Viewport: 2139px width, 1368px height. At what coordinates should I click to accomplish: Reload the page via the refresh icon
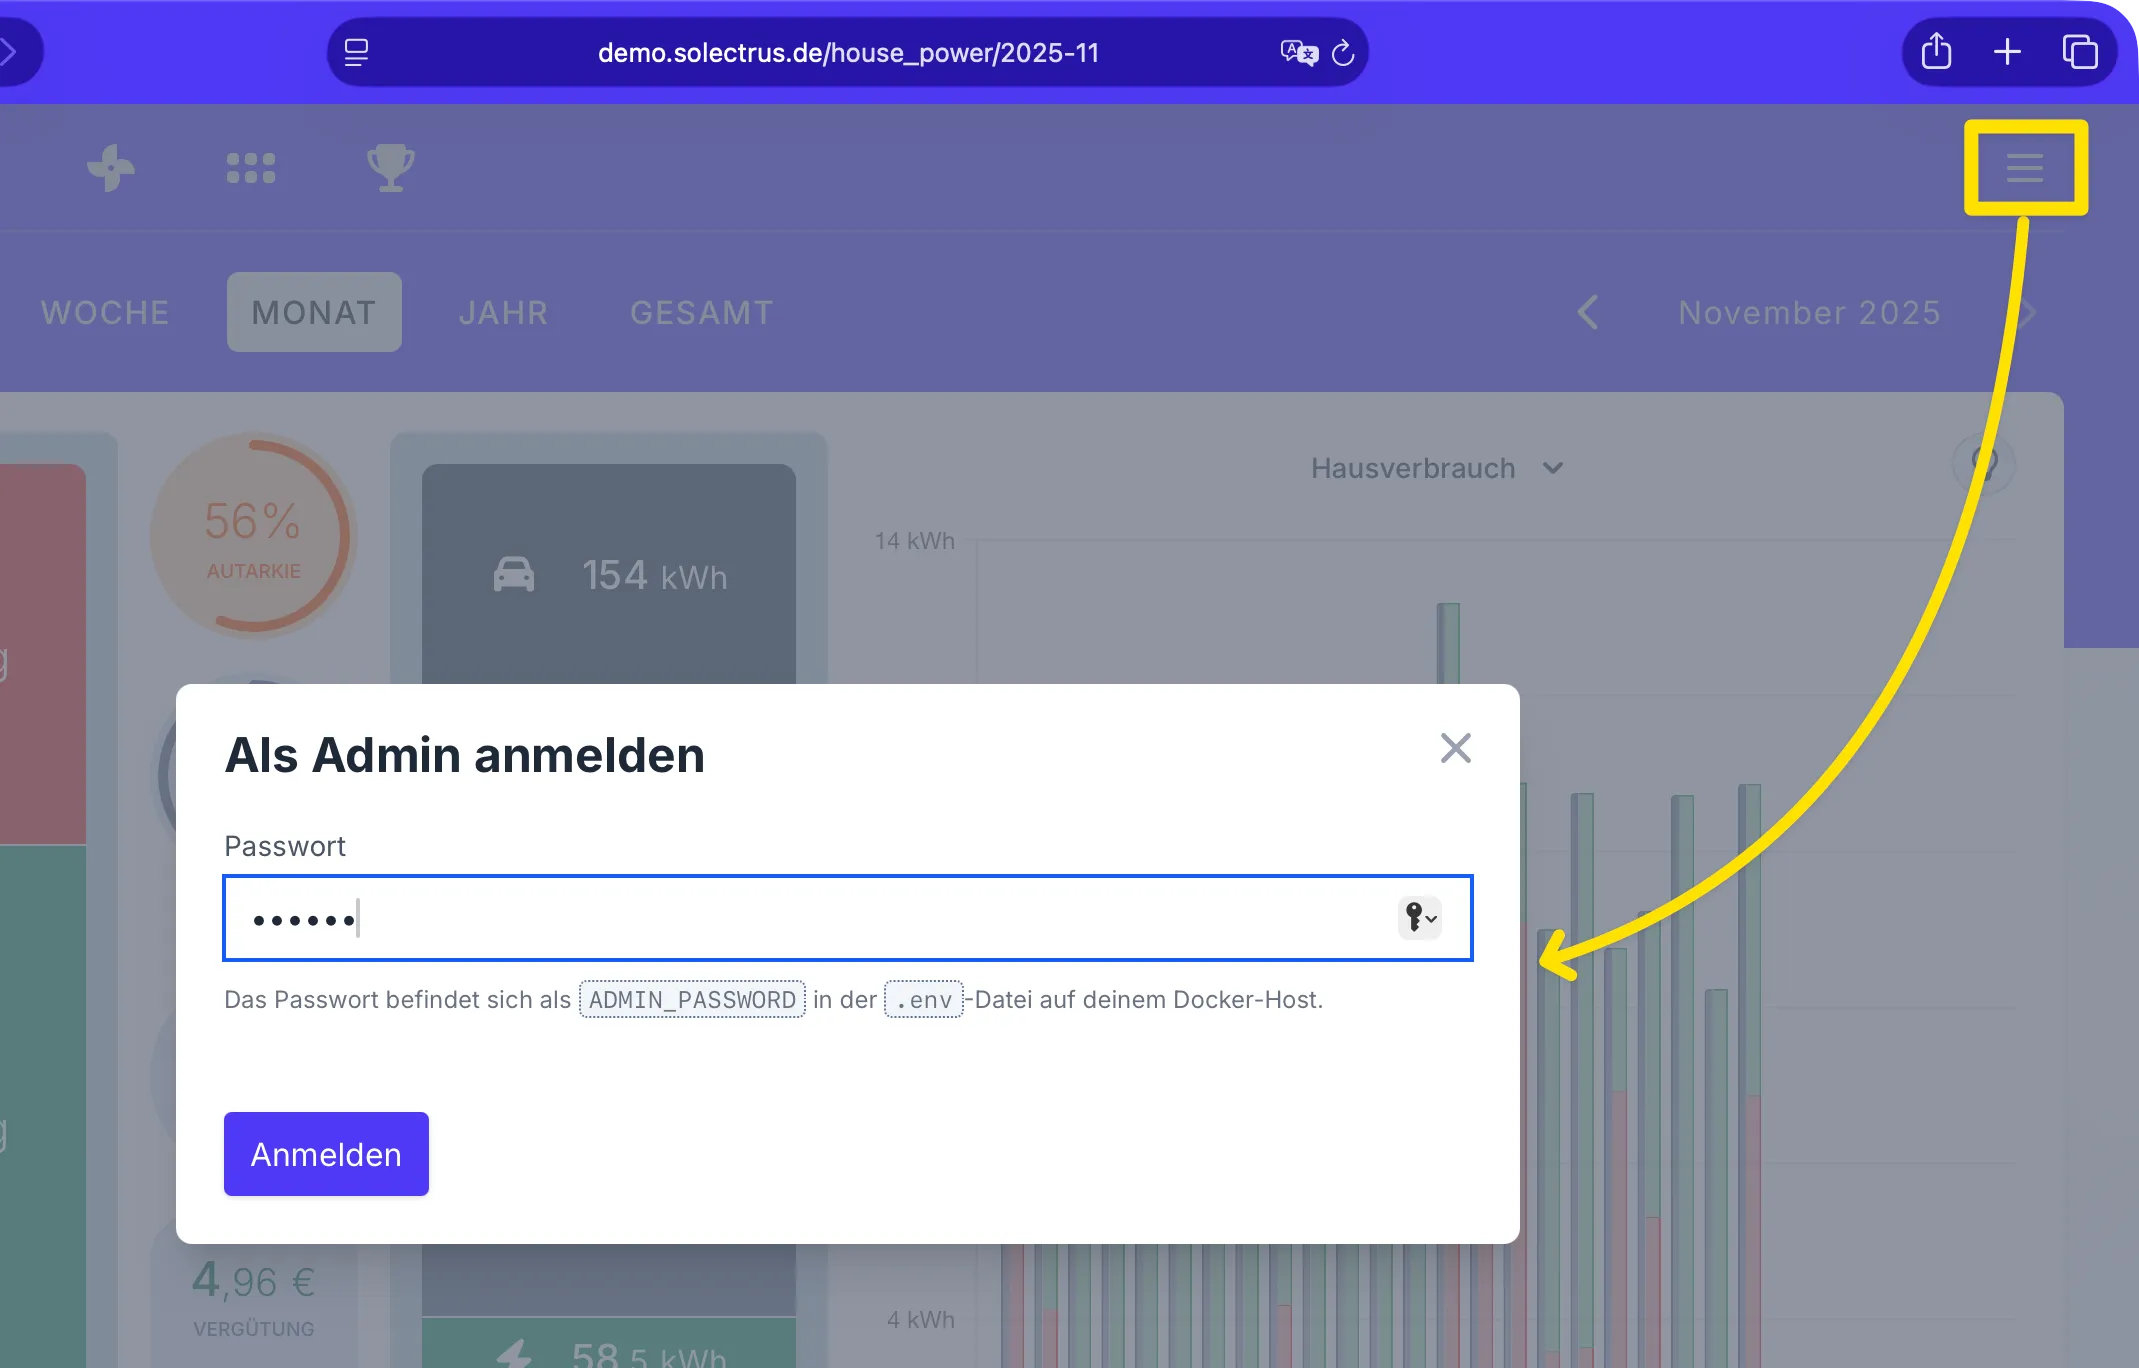[x=1343, y=52]
